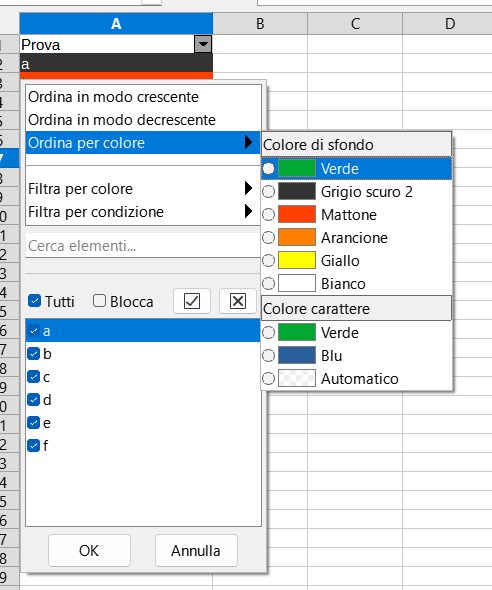The height and width of the screenshot is (590, 492).
Task: Click the select-all-entries checkmark icon button
Action: click(x=192, y=301)
